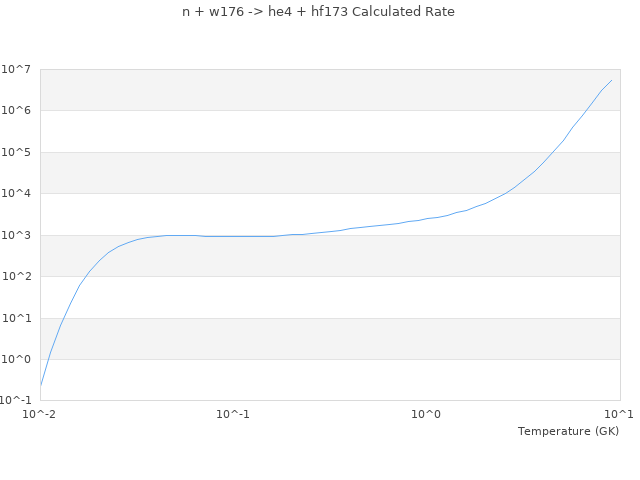
Task: Click the 10^1 x-axis tick label
Action: point(620,414)
